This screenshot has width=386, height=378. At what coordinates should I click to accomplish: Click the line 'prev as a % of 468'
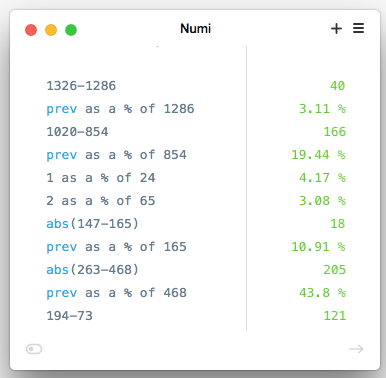click(x=116, y=293)
